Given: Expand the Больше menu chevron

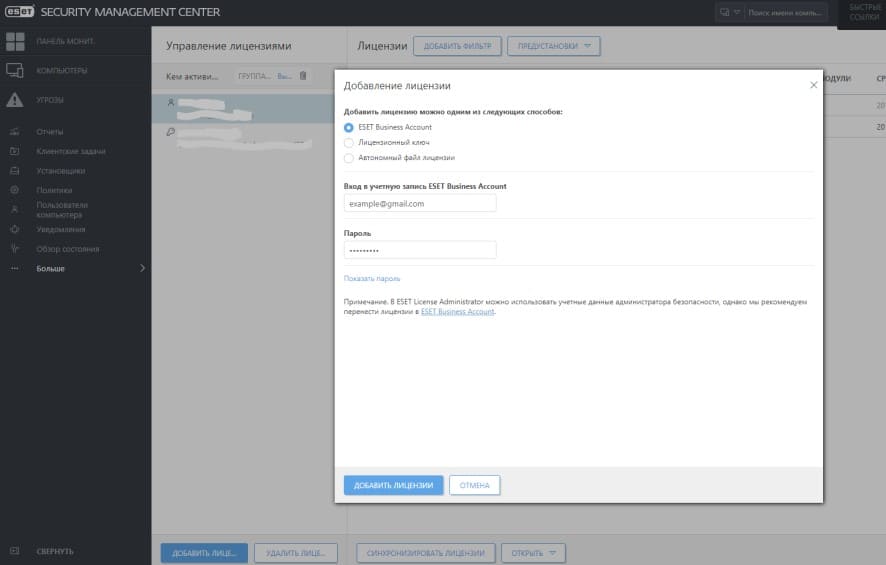Looking at the screenshot, I should tap(142, 268).
